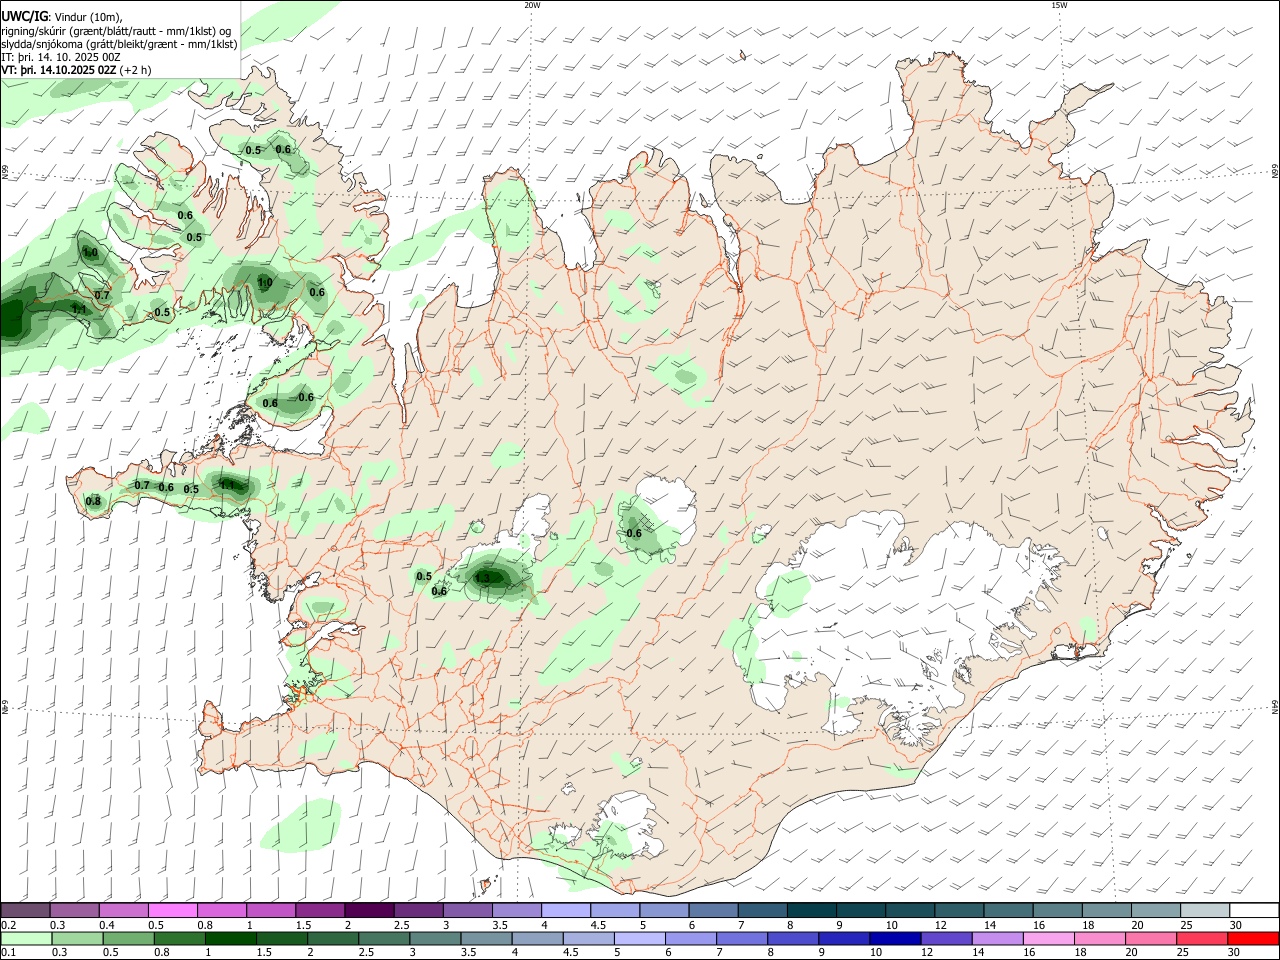Click the '0.2' label under the top legend row
The height and width of the screenshot is (960, 1280).
pyautogui.click(x=9, y=925)
